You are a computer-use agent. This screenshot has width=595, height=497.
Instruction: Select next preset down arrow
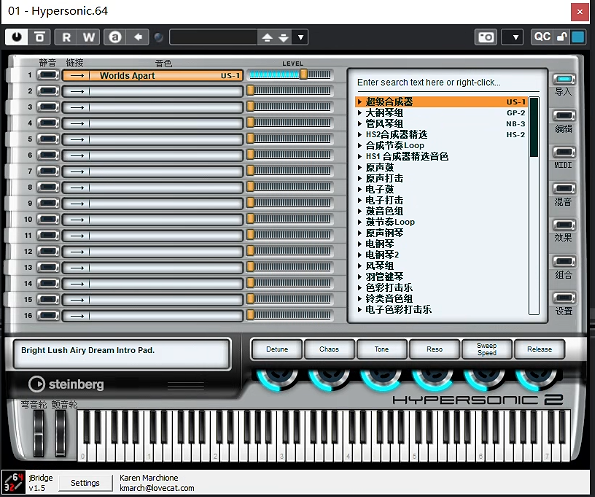[284, 37]
